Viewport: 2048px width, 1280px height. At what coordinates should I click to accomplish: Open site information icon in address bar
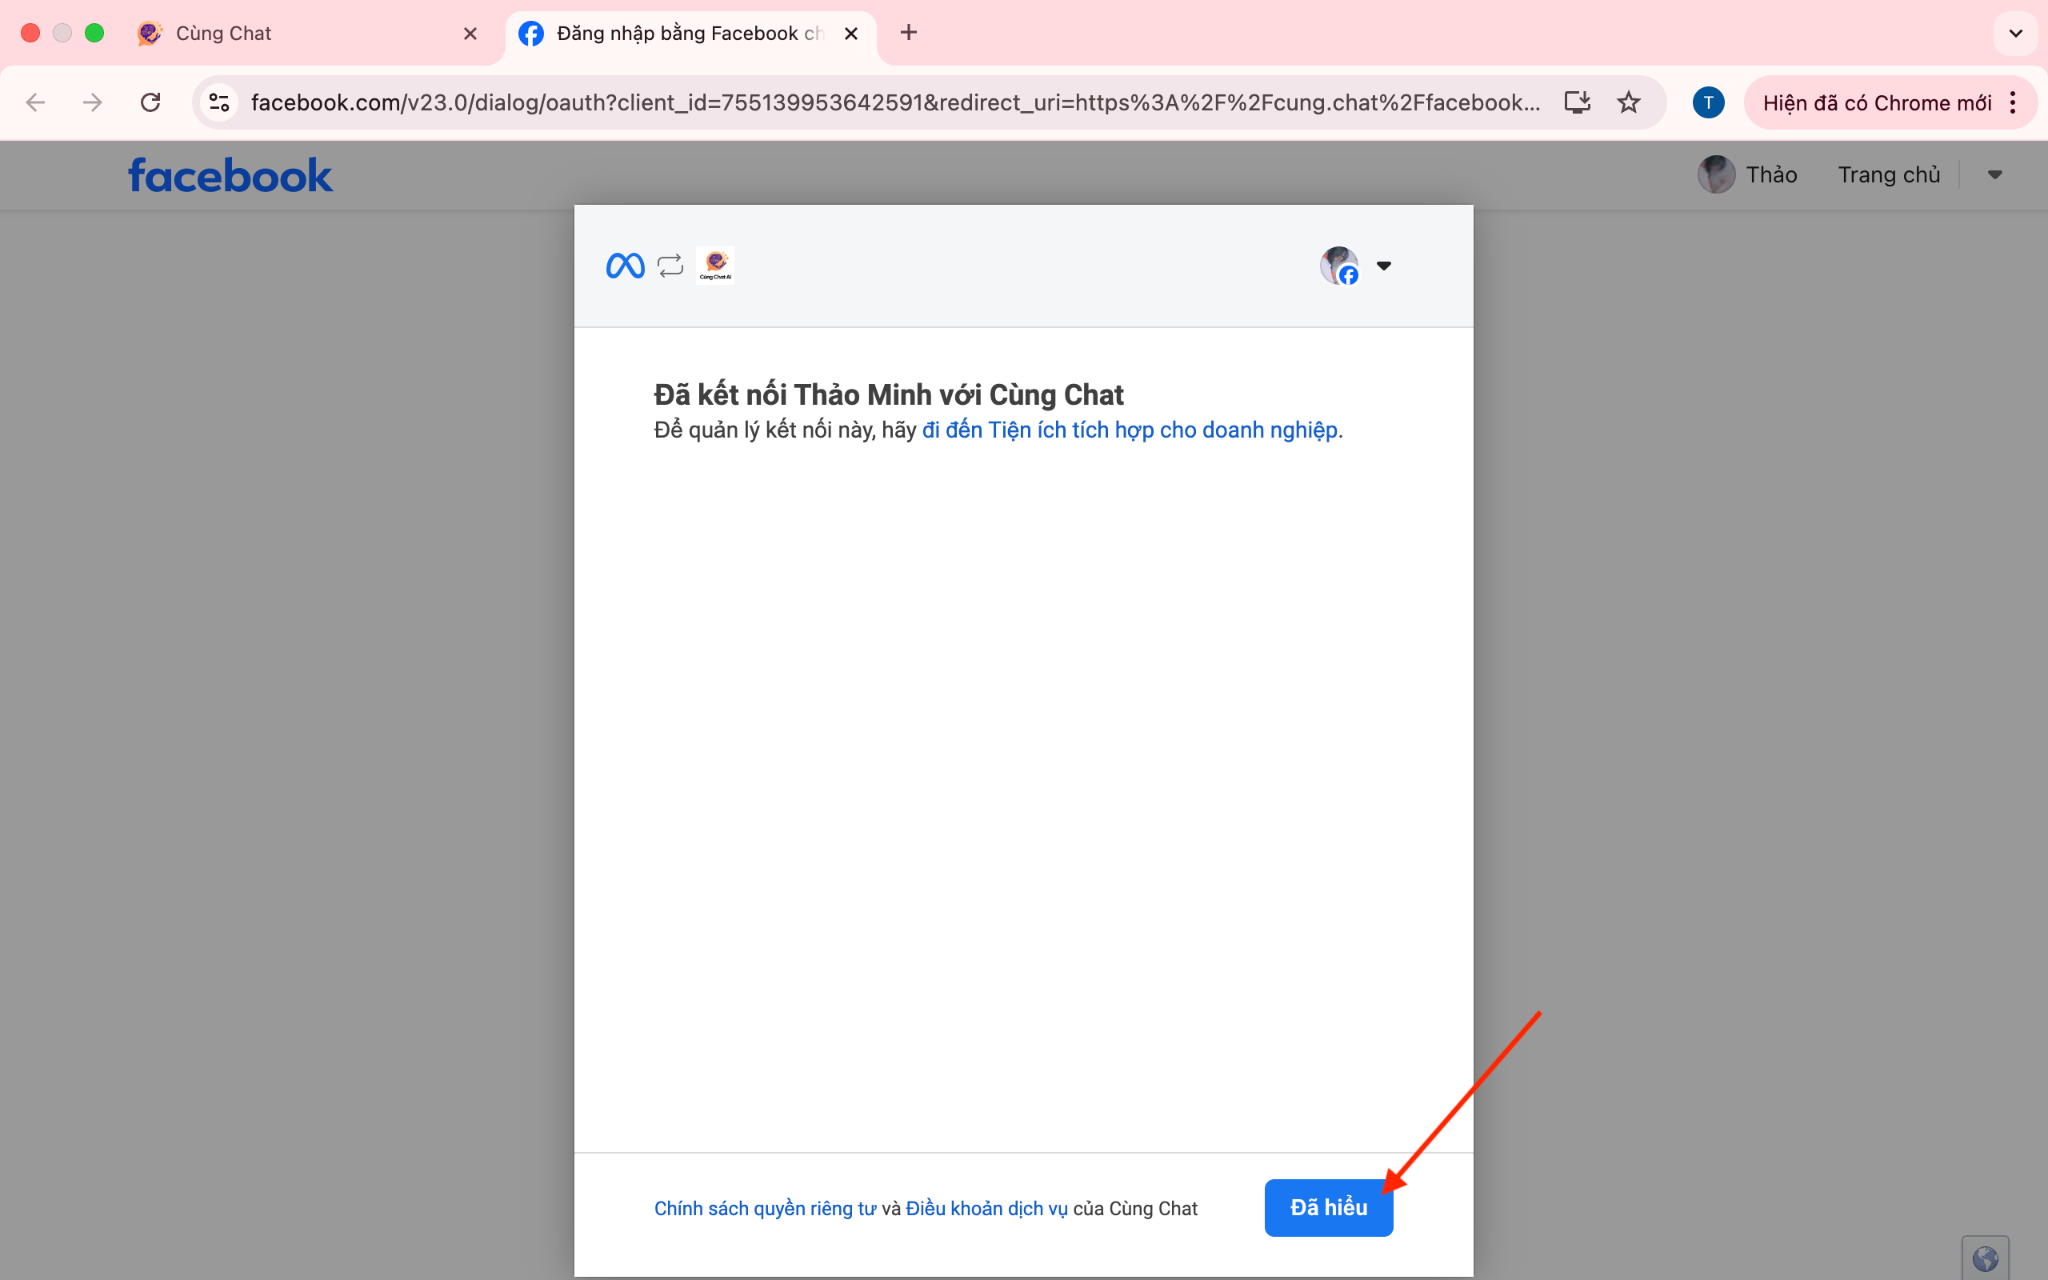point(219,102)
